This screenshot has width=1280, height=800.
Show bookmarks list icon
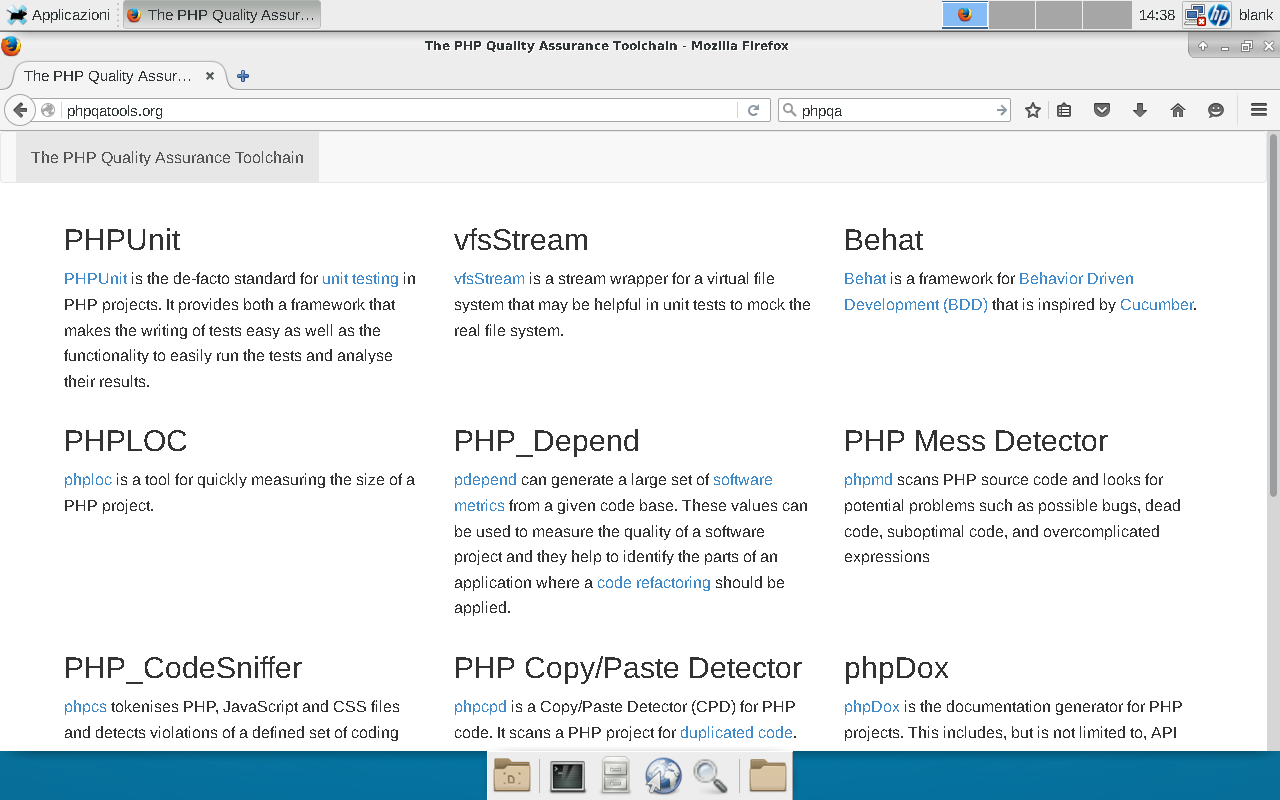(x=1064, y=110)
